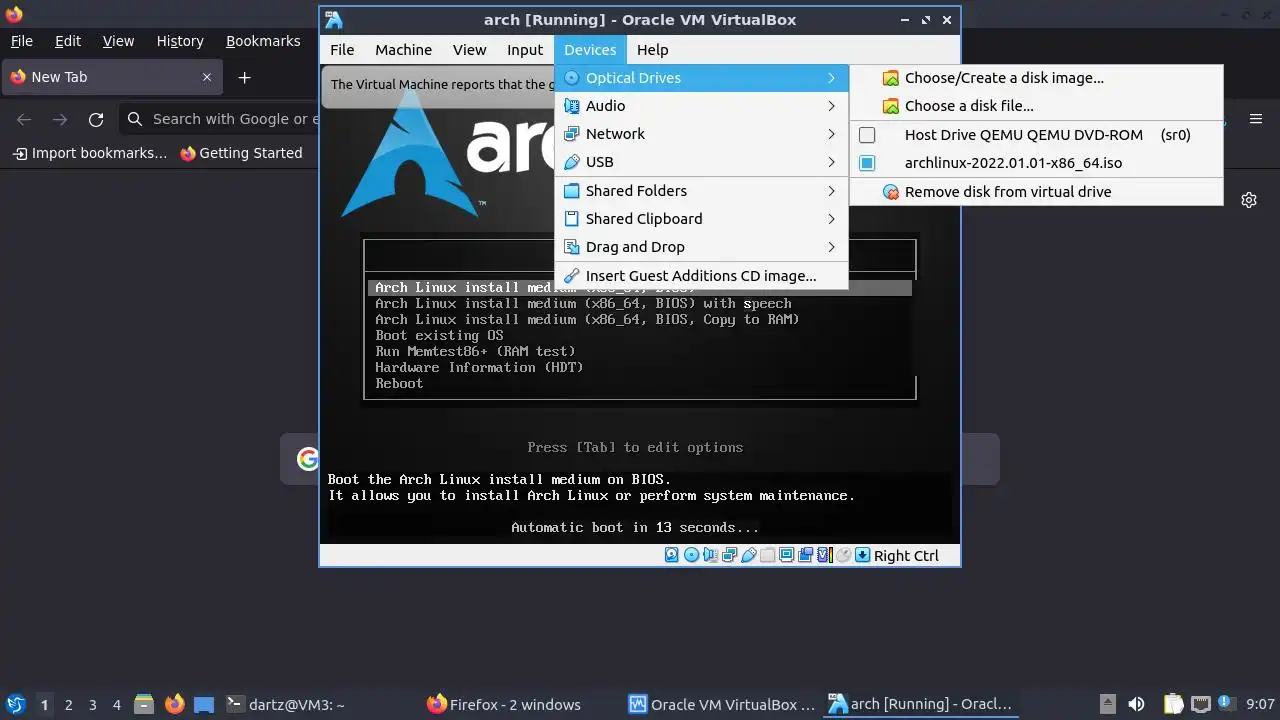The image size is (1280, 720).
Task: Open file manager from taskbar quick launch
Action: coord(144,705)
